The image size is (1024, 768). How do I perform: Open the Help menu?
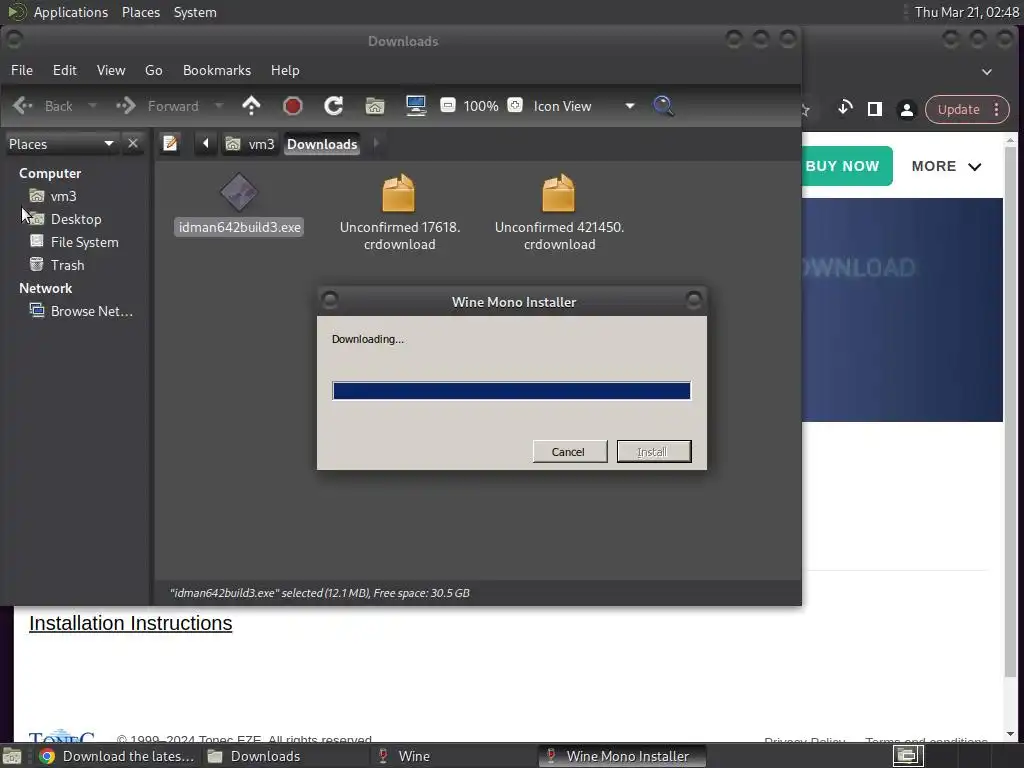point(285,70)
